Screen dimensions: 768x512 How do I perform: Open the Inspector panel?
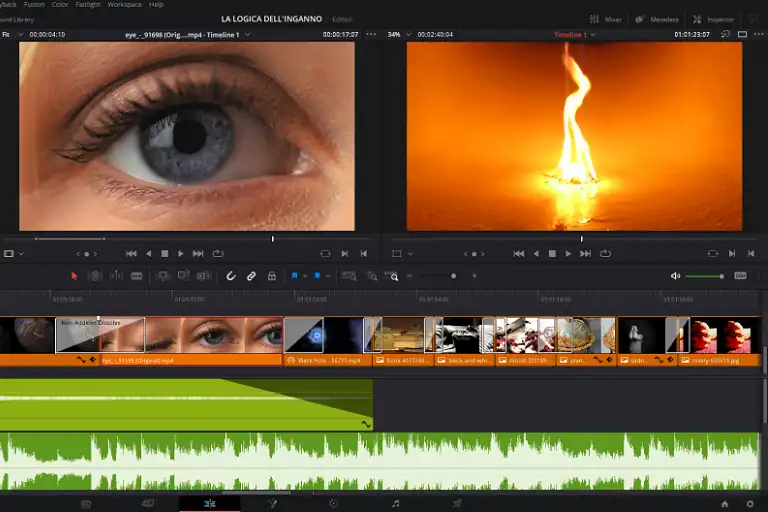coord(714,20)
